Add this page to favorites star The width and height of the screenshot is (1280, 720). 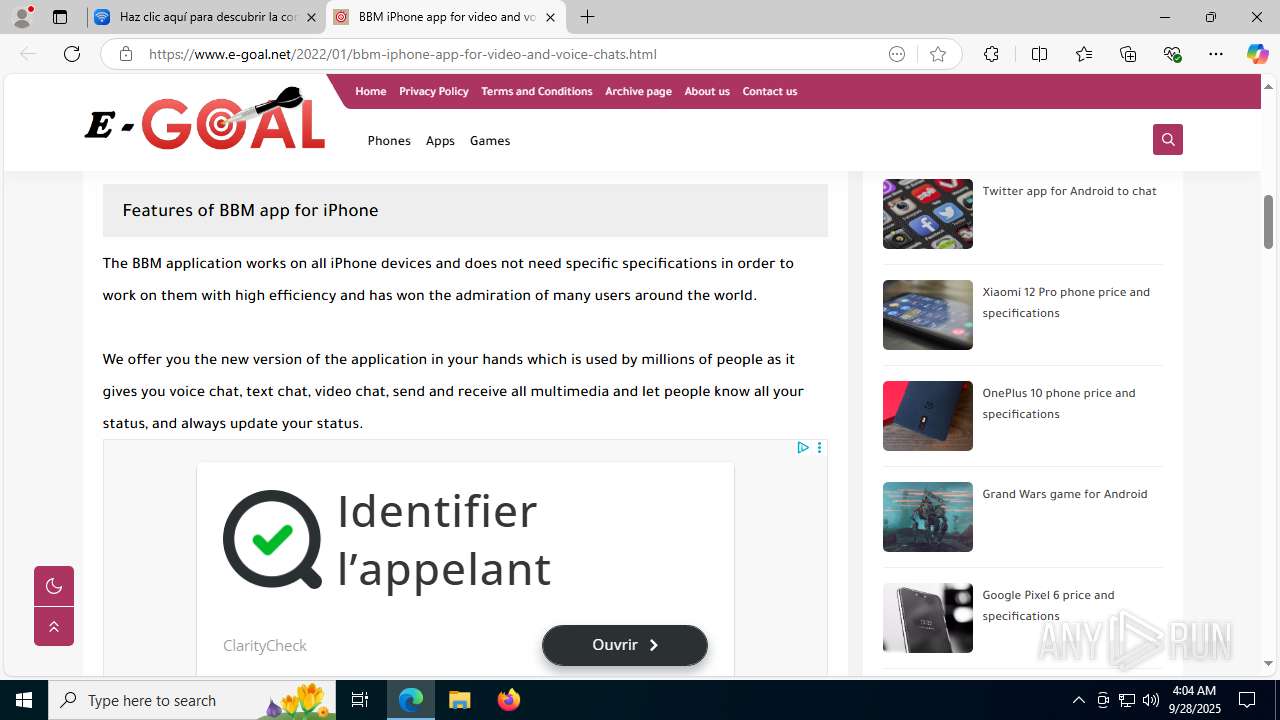(x=938, y=54)
